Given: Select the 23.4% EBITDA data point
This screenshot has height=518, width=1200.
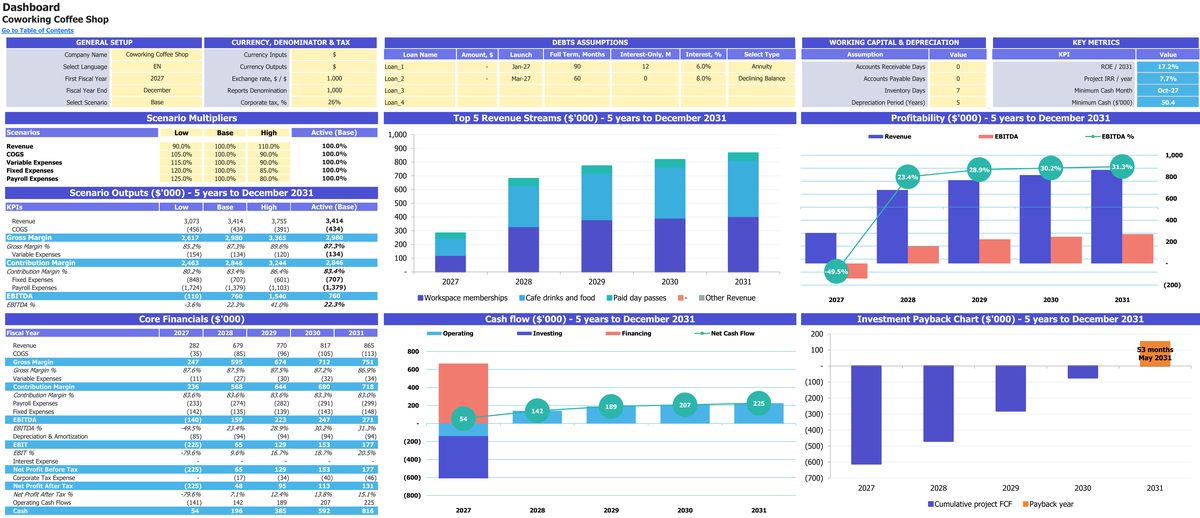Looking at the screenshot, I should (907, 177).
